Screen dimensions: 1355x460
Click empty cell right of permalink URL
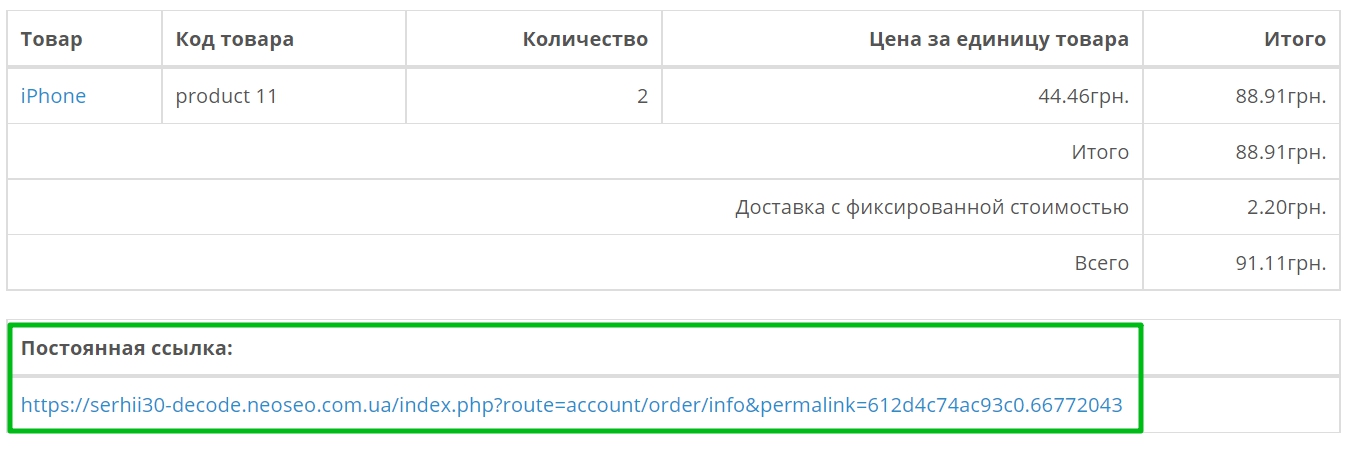[x=1240, y=405]
